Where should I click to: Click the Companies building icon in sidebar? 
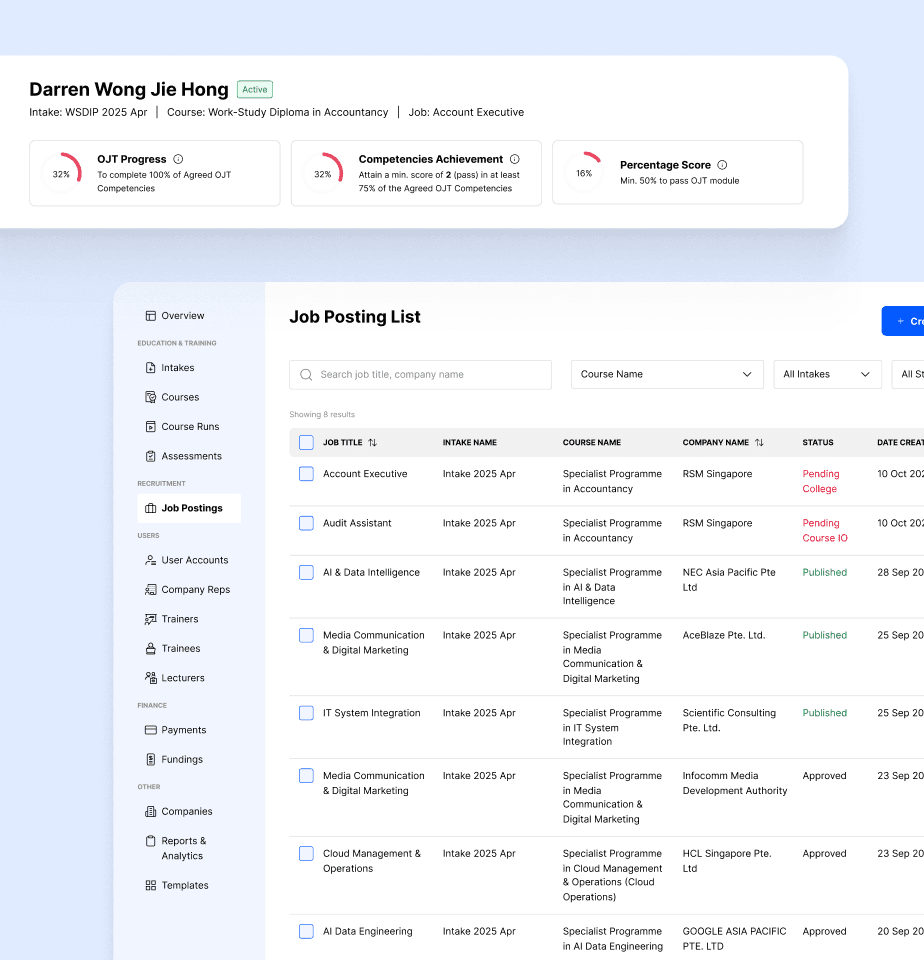coord(150,812)
